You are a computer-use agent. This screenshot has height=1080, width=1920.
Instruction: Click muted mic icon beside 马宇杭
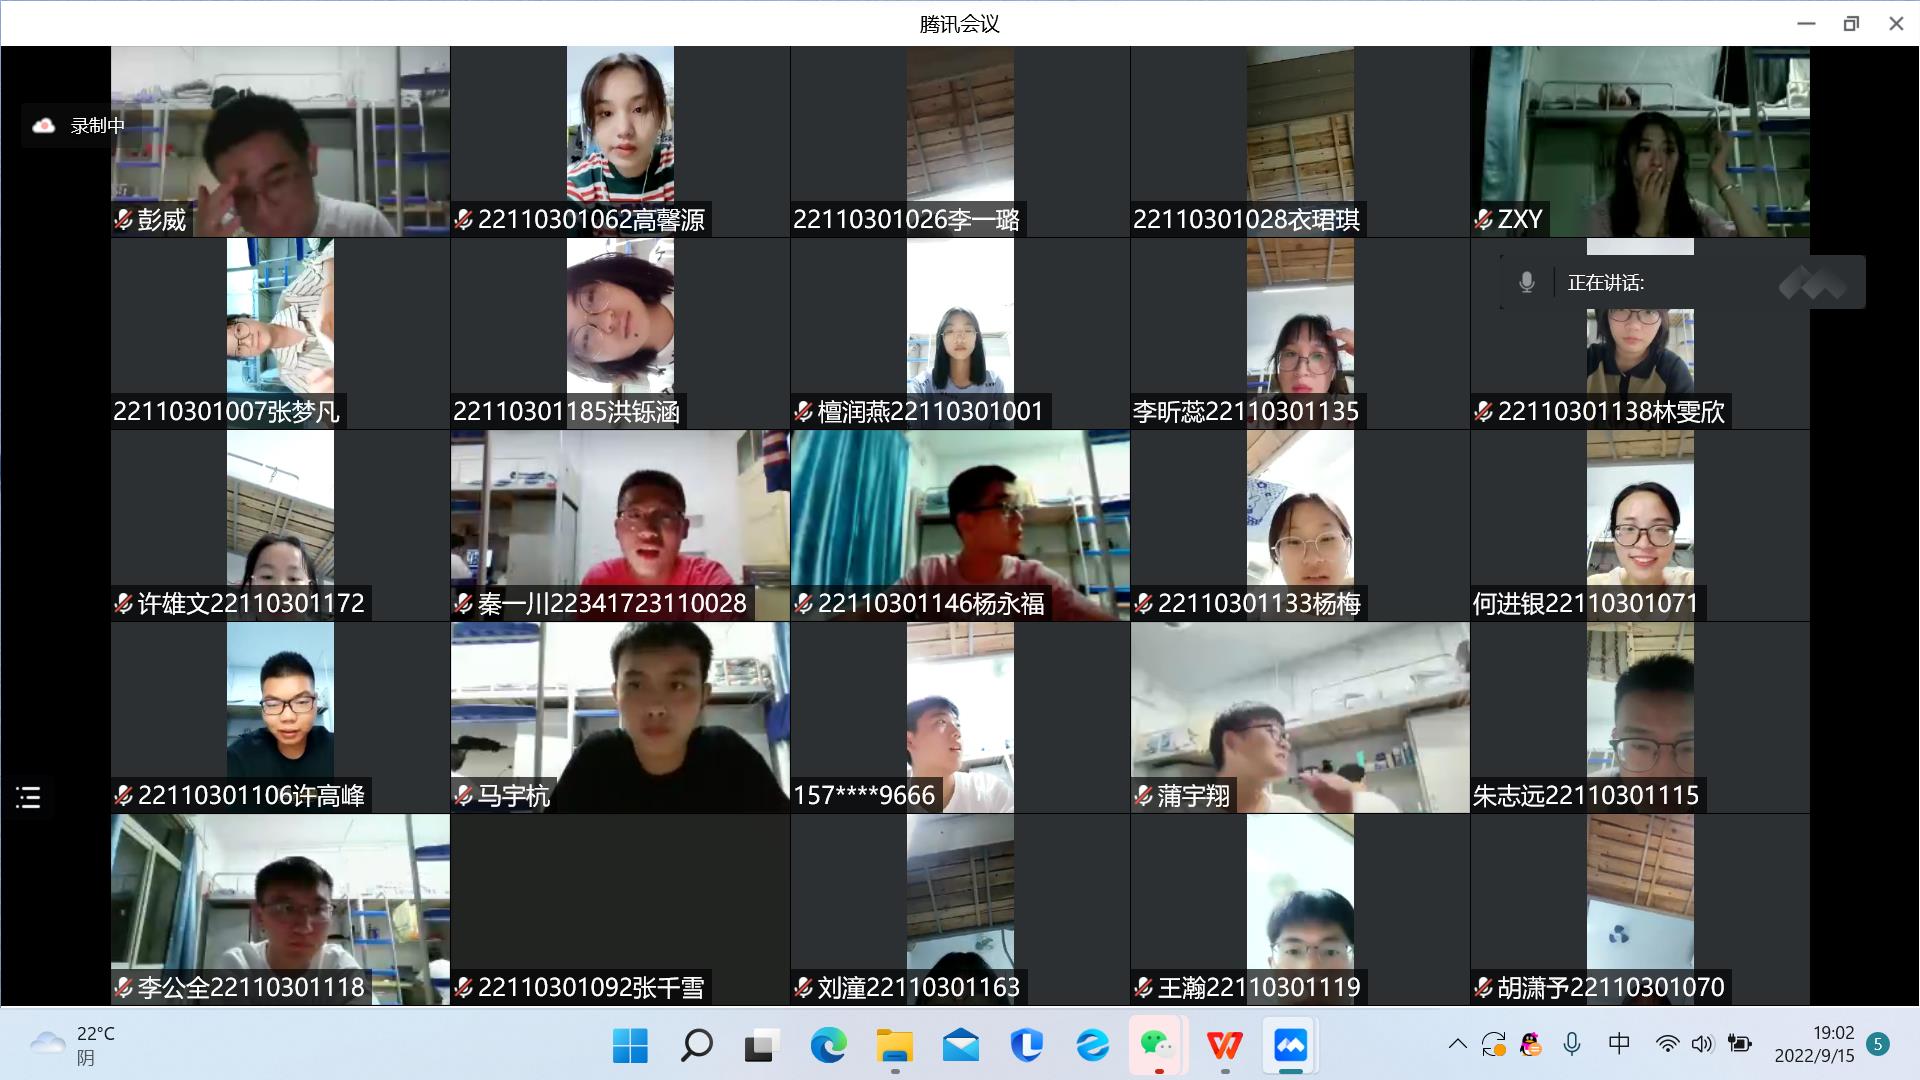tap(464, 796)
